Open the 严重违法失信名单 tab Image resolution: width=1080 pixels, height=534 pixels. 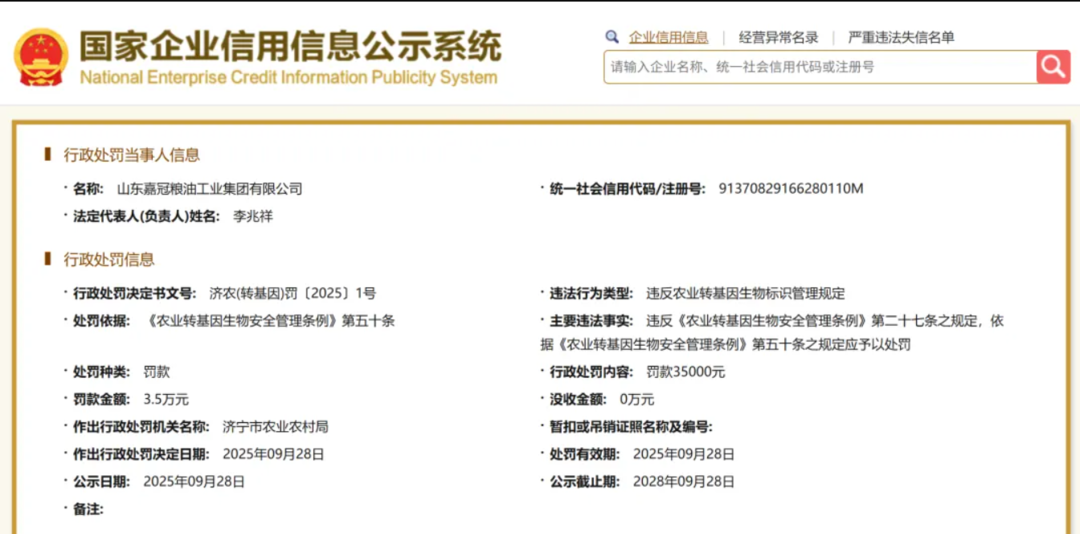click(900, 37)
